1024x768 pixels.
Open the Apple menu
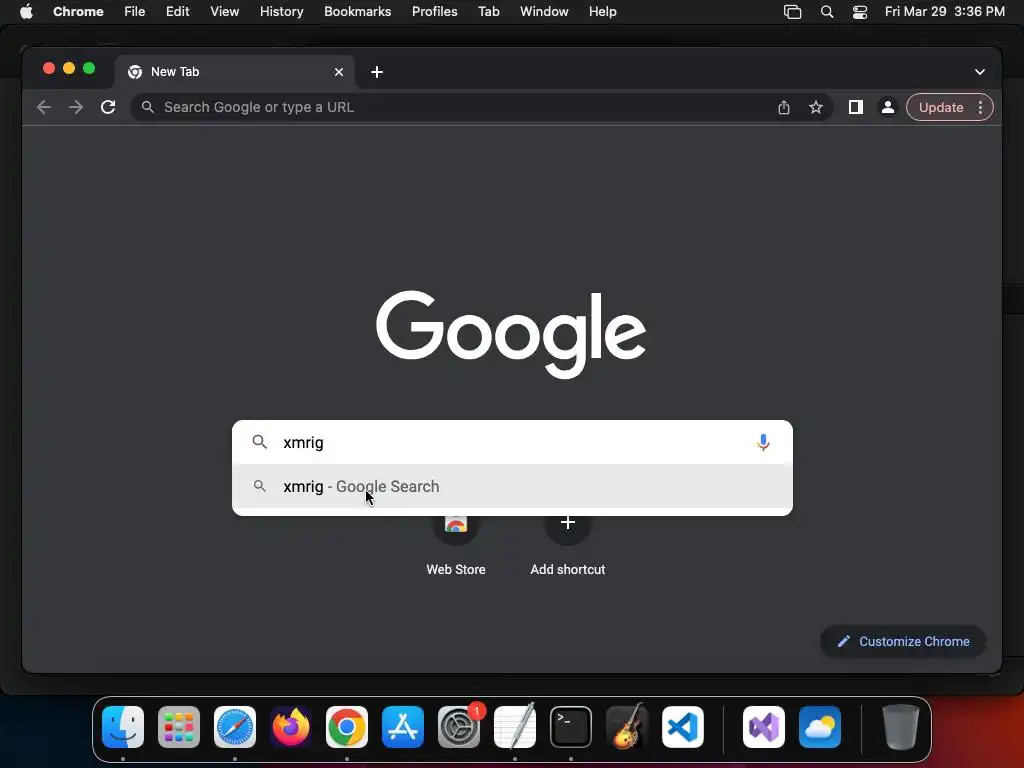coord(26,12)
